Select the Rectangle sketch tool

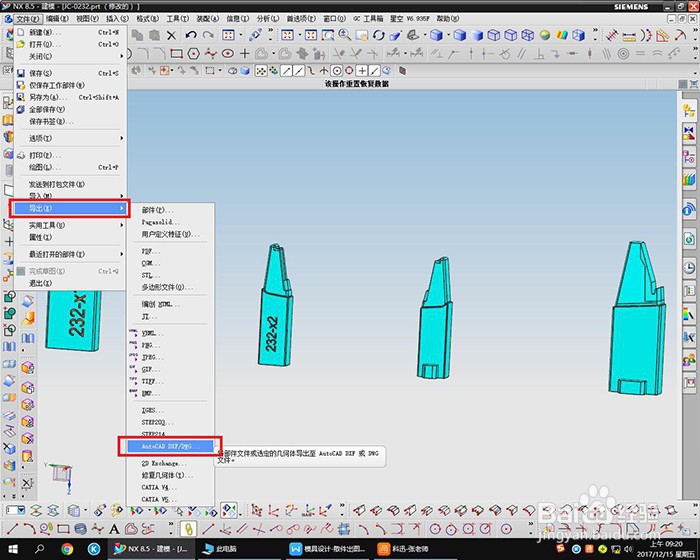176,54
